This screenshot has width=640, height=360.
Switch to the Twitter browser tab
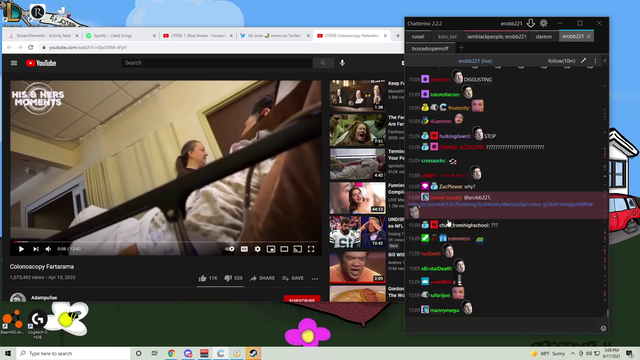click(x=275, y=36)
